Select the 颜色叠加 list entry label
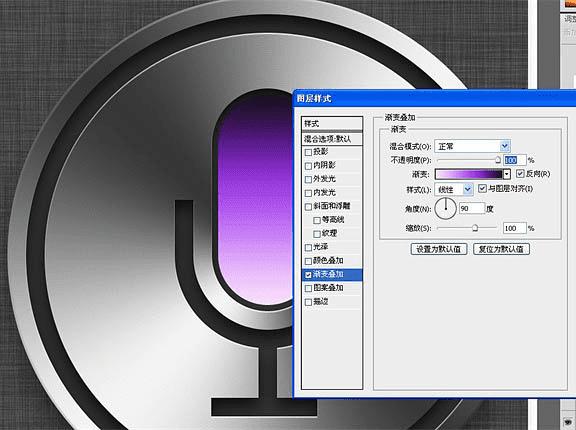This screenshot has height=430, width=576. (328, 261)
